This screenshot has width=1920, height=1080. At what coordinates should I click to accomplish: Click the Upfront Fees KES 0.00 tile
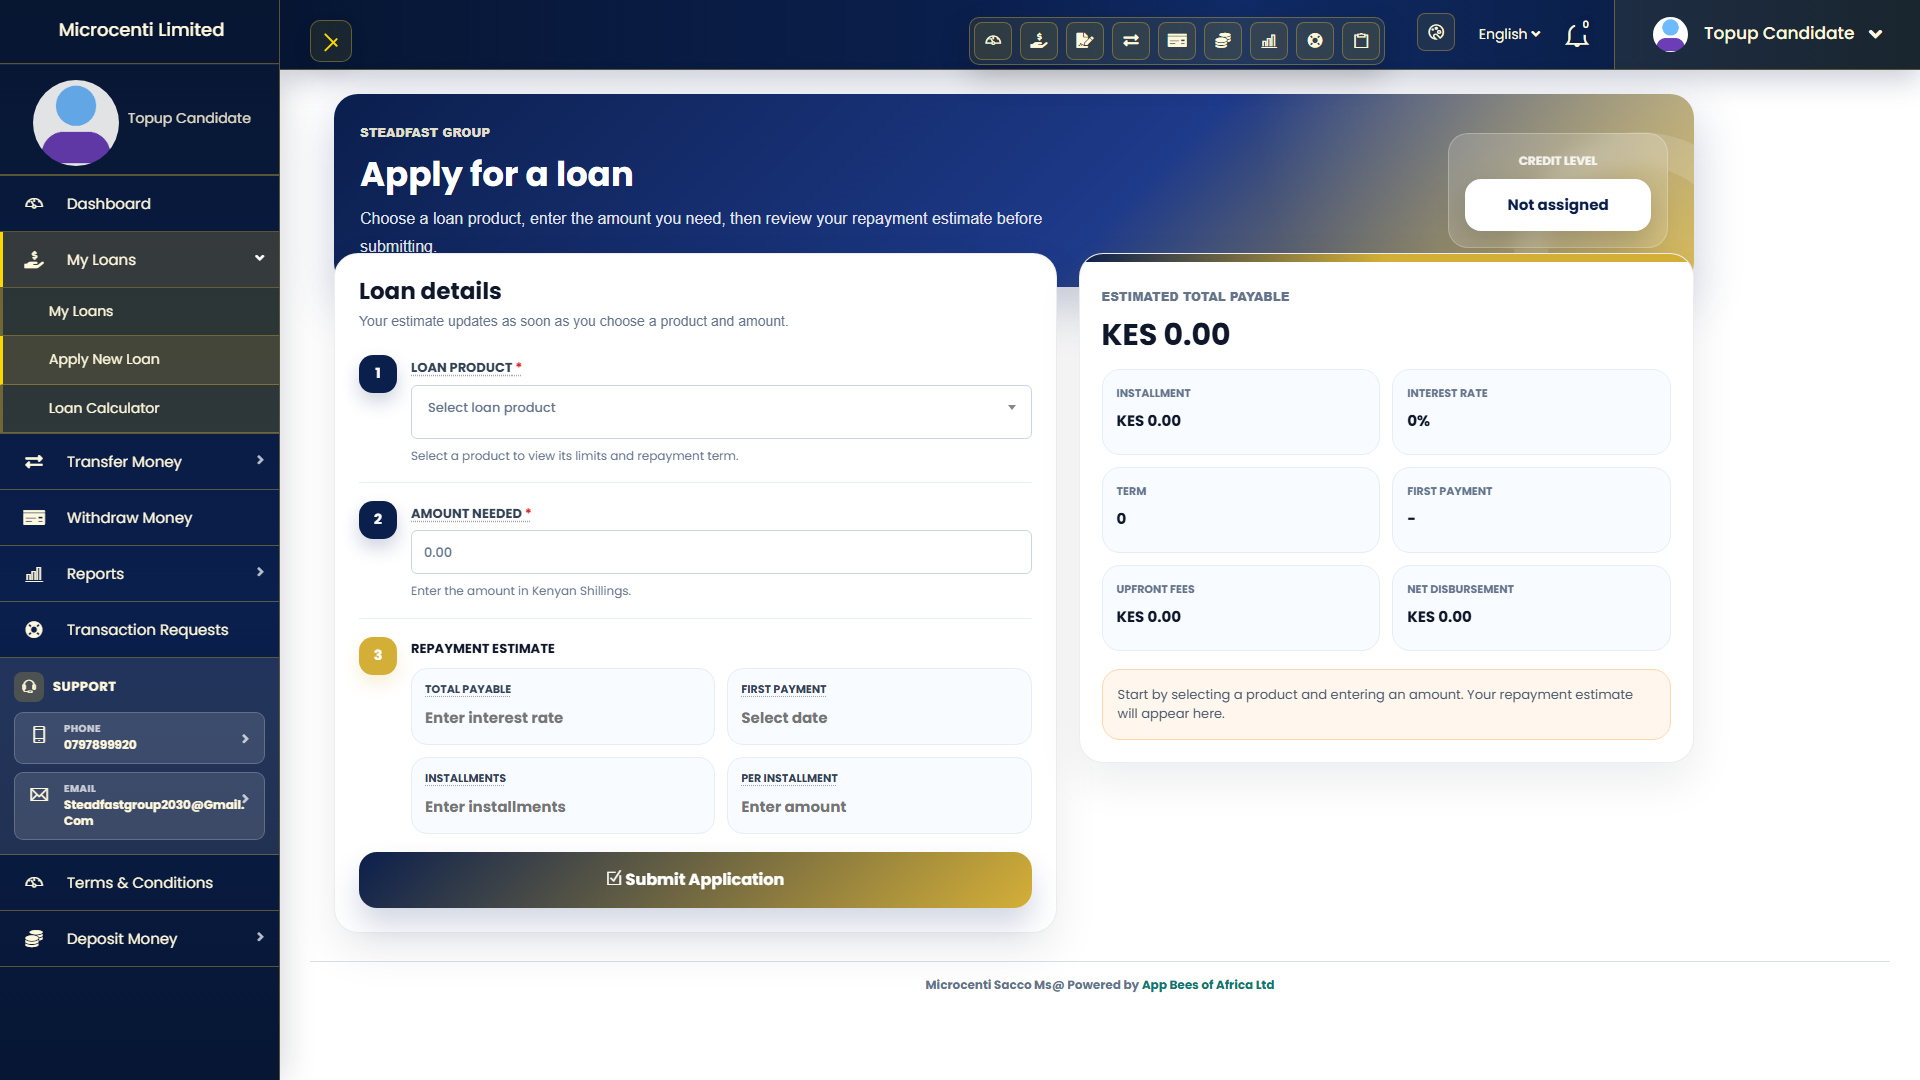coord(1241,608)
